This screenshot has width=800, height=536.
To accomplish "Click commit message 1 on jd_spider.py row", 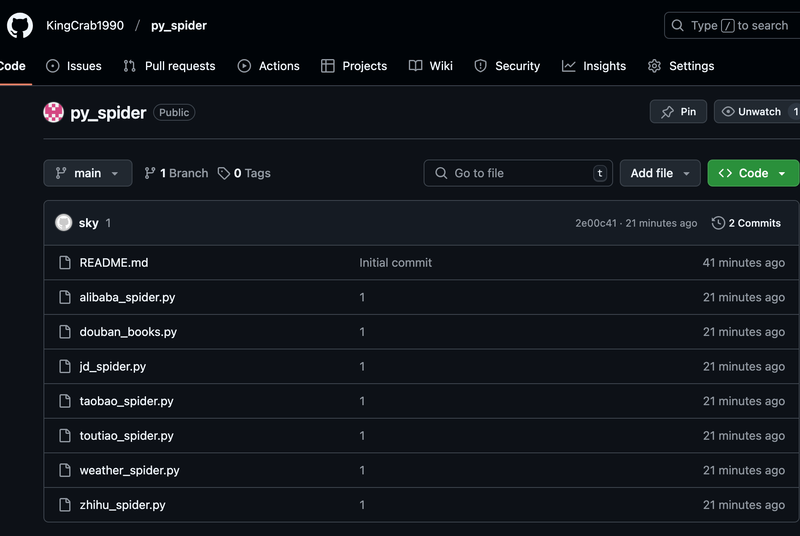I will (x=362, y=367).
